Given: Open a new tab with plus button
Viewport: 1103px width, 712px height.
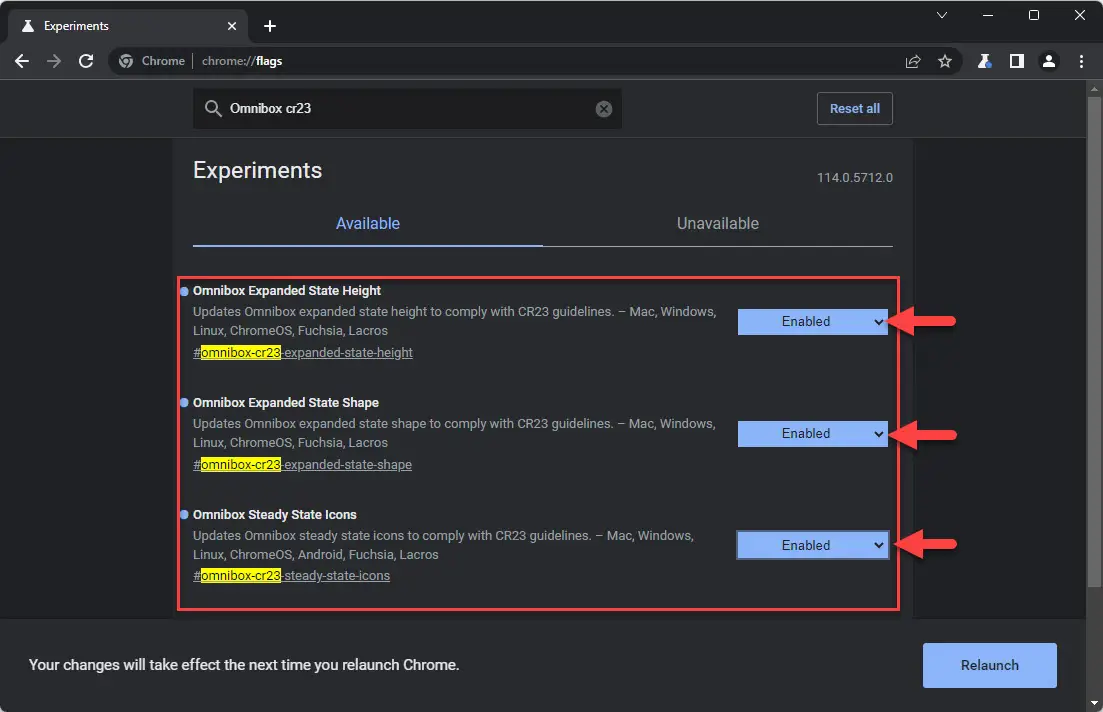Looking at the screenshot, I should pyautogui.click(x=269, y=26).
